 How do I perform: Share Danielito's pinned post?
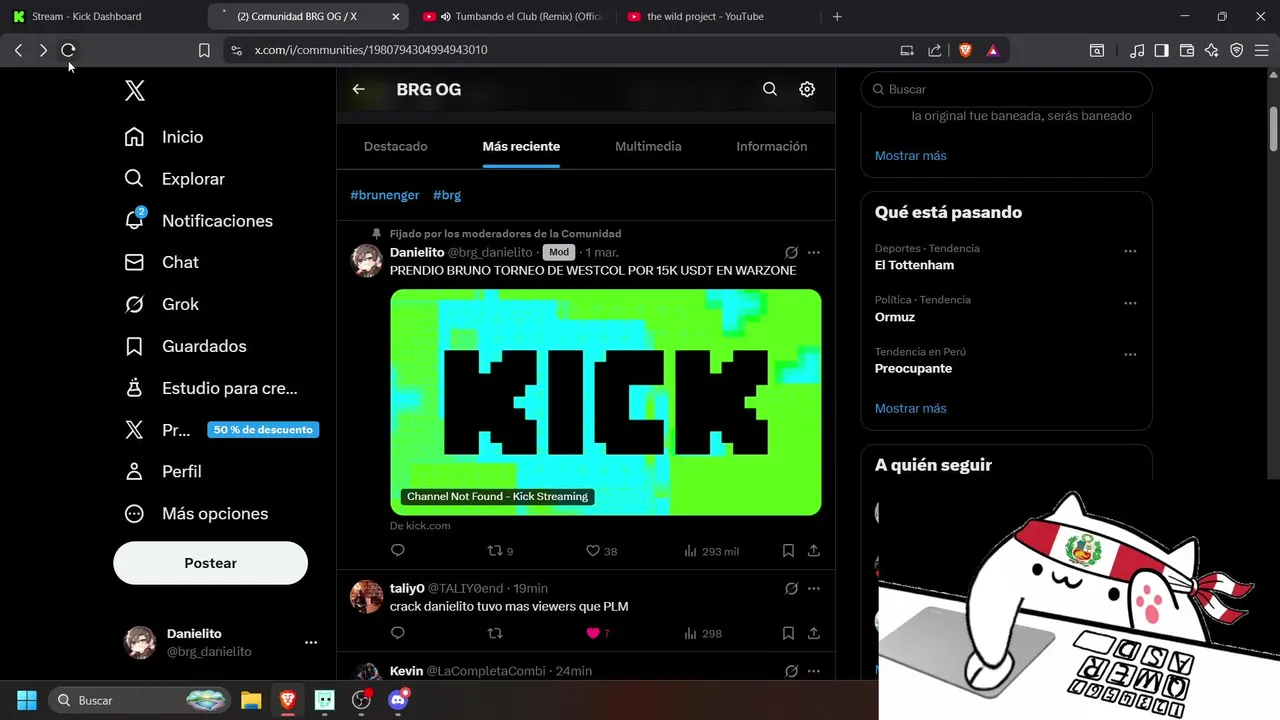click(x=814, y=551)
